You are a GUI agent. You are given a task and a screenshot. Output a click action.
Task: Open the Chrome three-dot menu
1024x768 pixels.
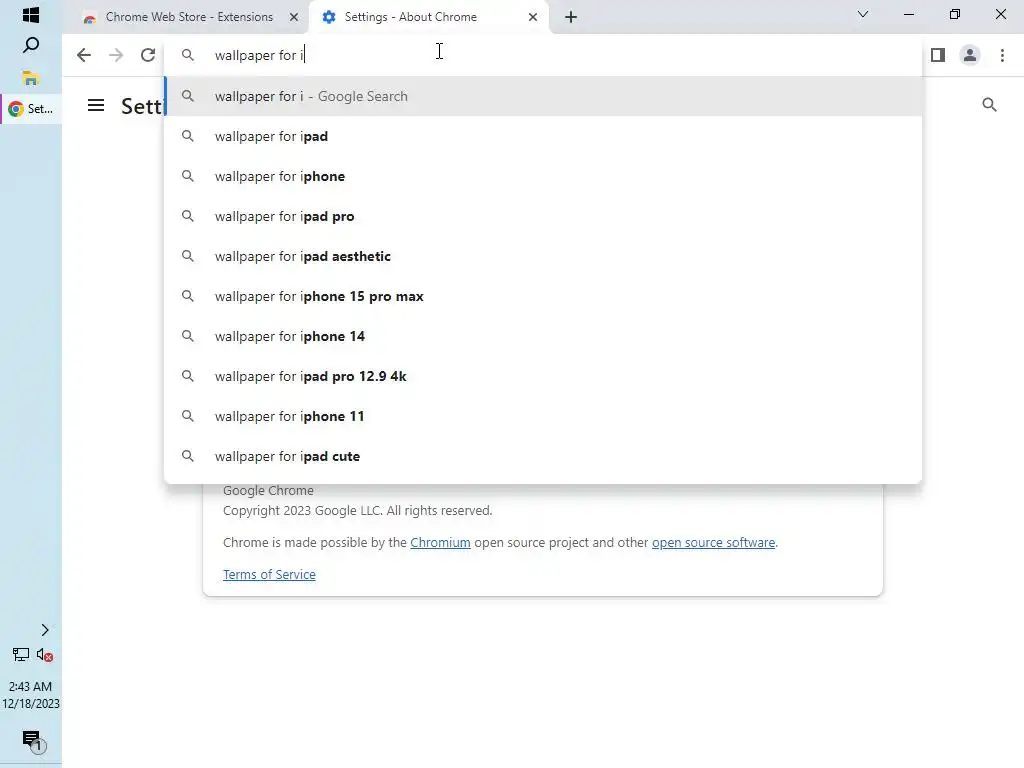pyautogui.click(x=1002, y=56)
